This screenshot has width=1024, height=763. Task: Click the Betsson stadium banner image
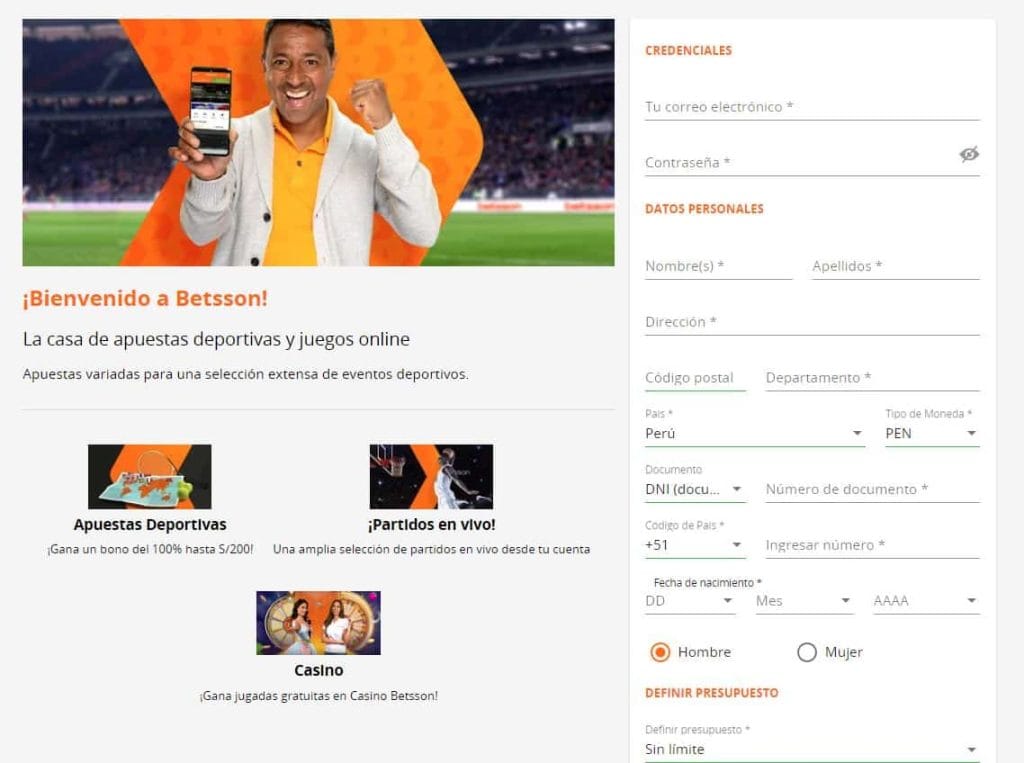(x=318, y=142)
